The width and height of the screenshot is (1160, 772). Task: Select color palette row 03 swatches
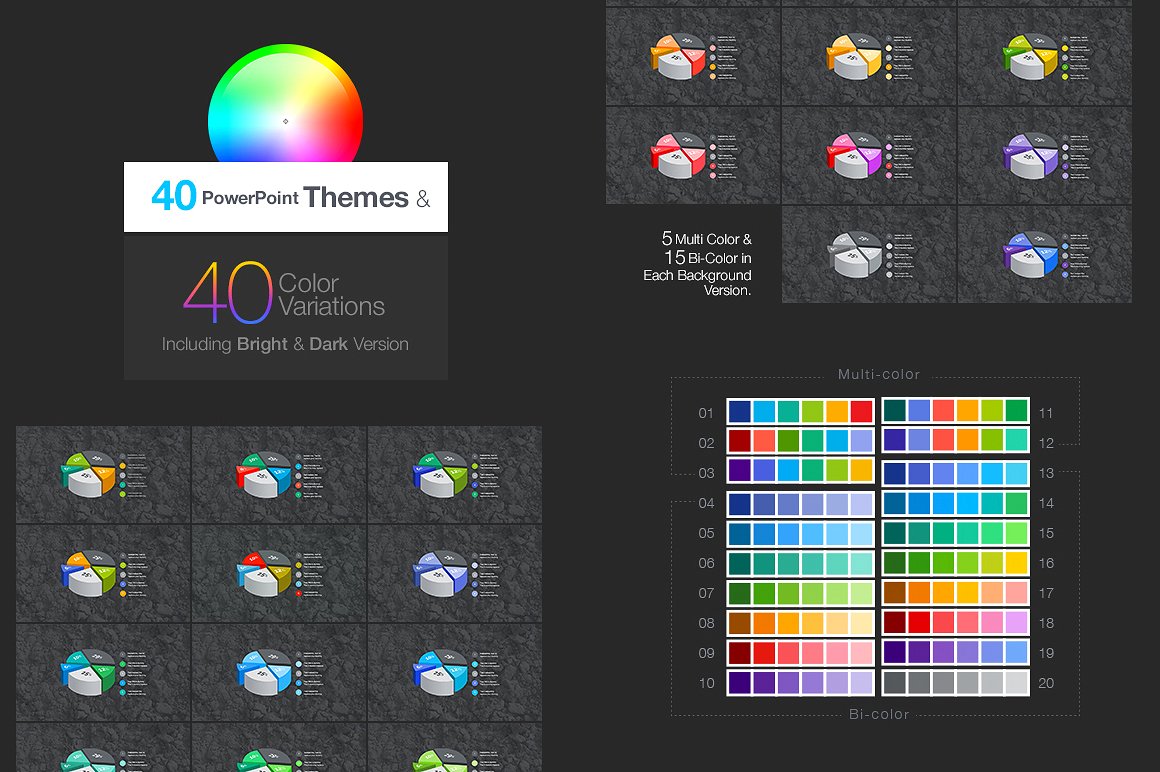(800, 470)
